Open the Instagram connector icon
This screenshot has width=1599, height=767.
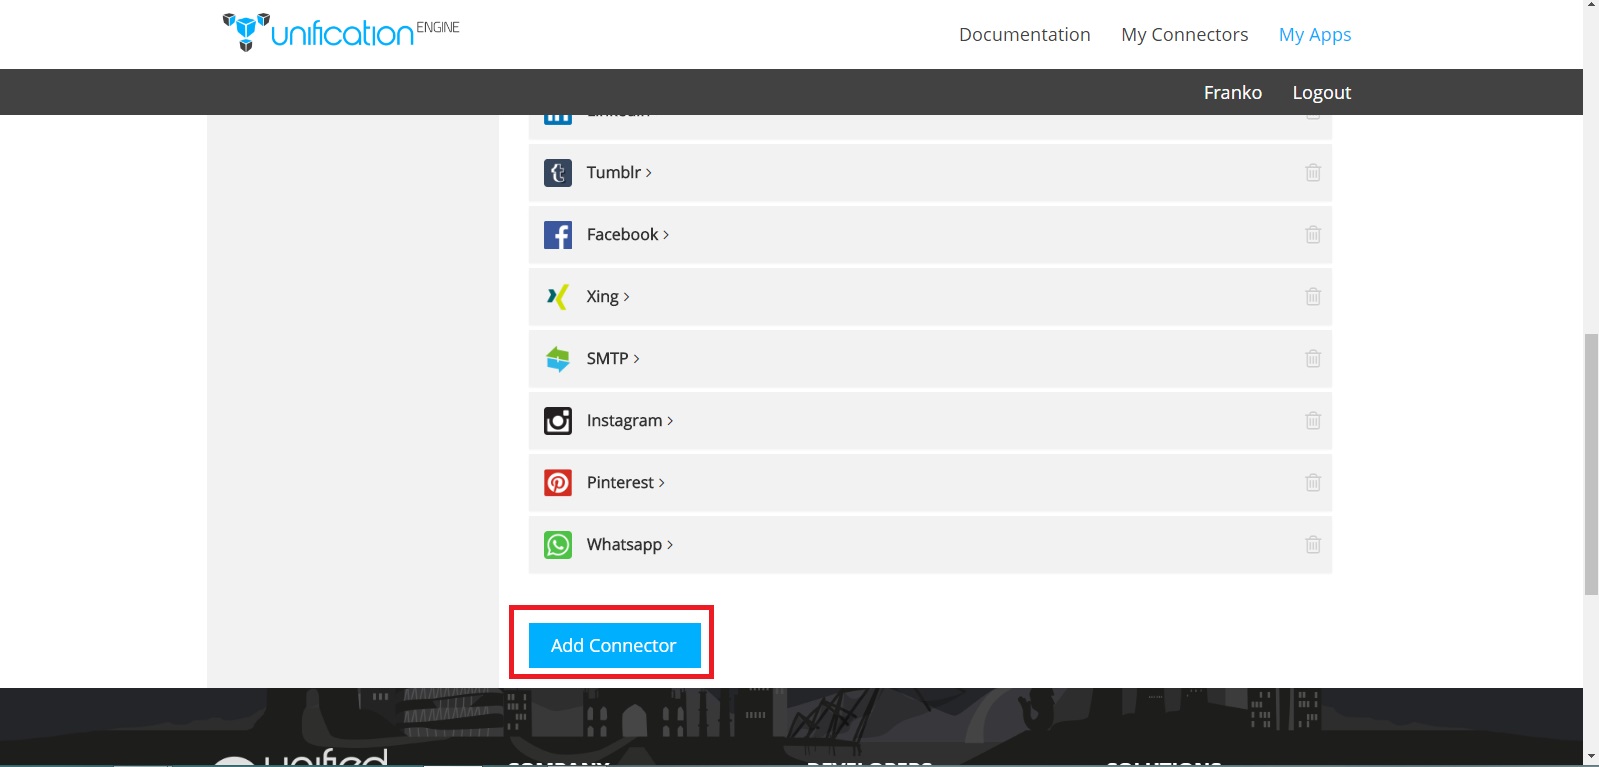(558, 421)
